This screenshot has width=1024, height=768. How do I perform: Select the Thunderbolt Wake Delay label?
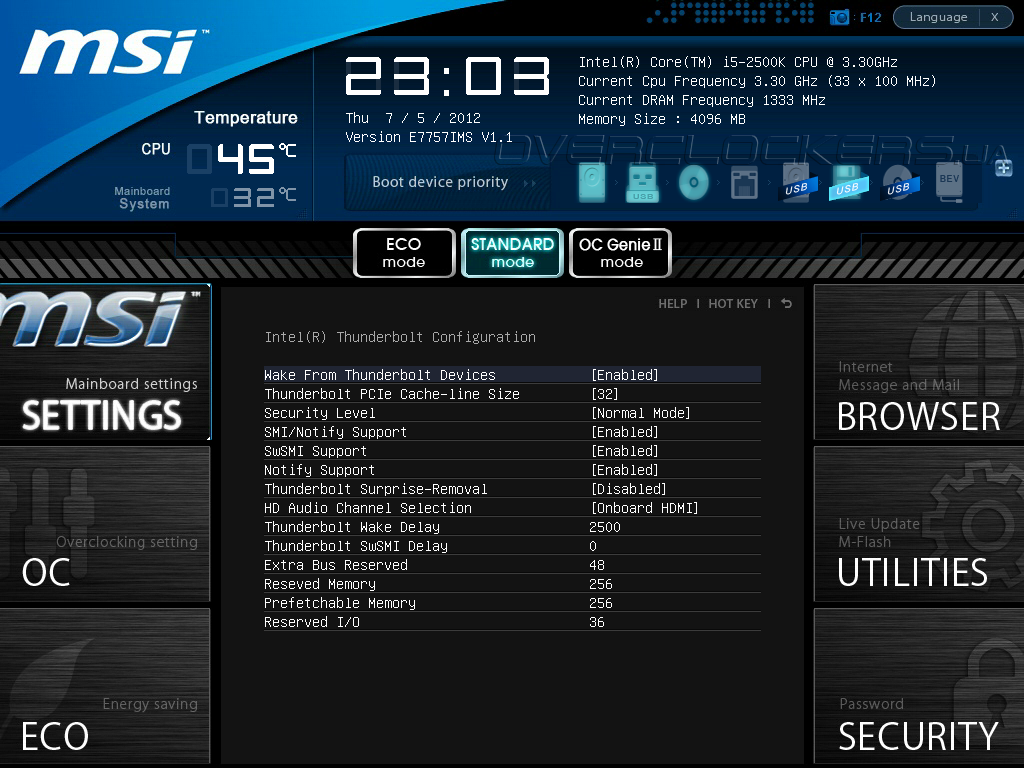tap(352, 527)
